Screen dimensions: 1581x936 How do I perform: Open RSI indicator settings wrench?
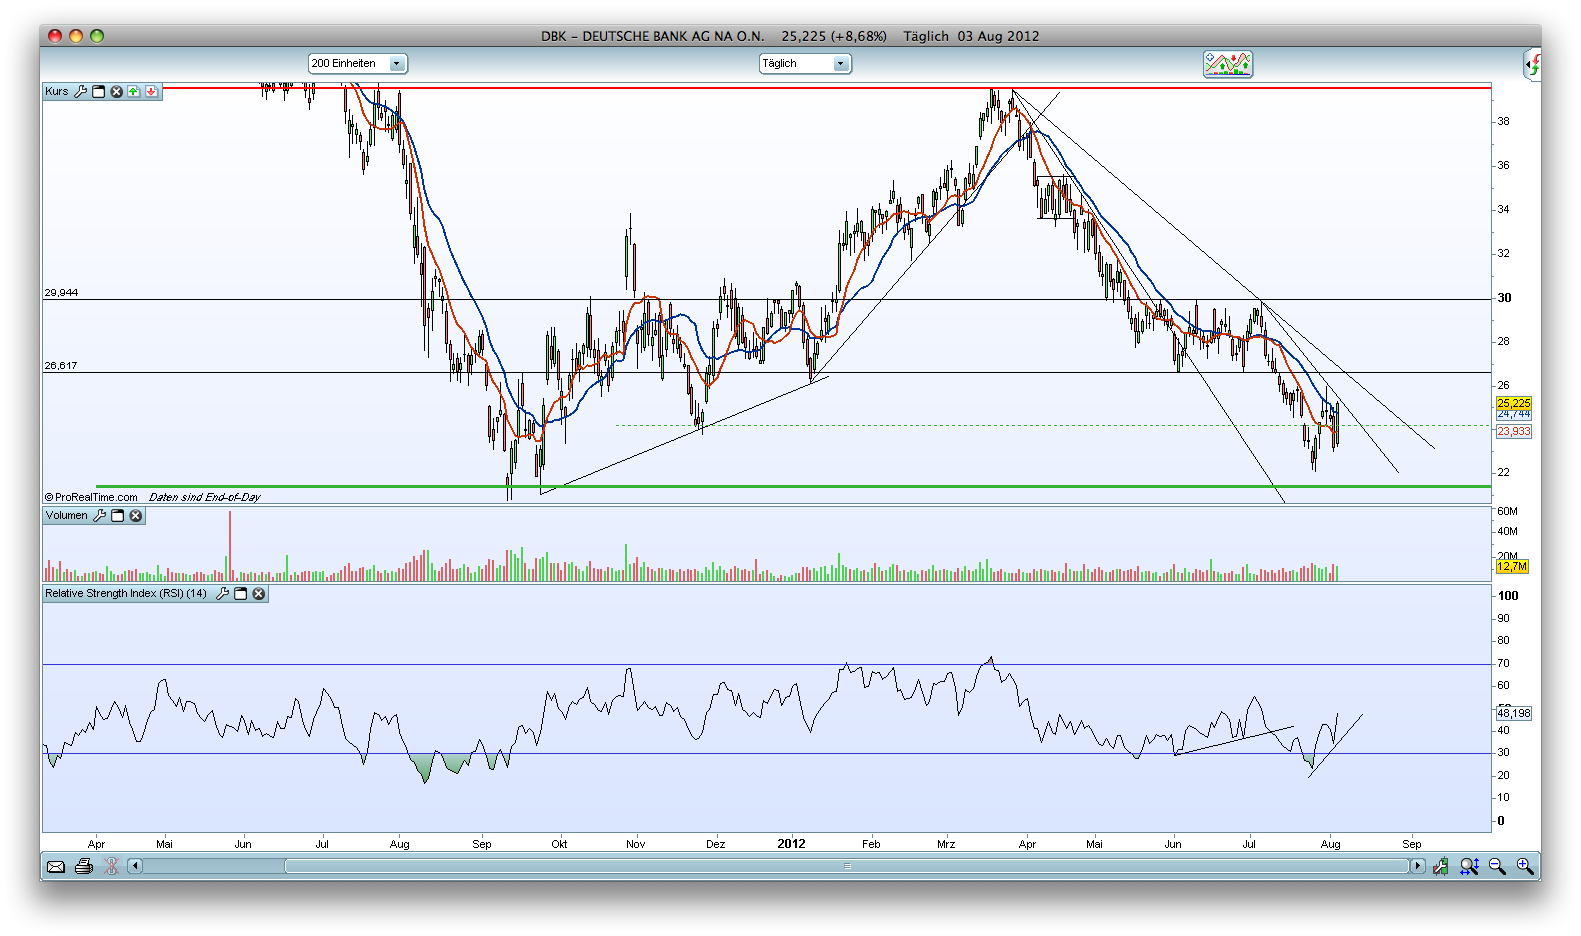(222, 594)
